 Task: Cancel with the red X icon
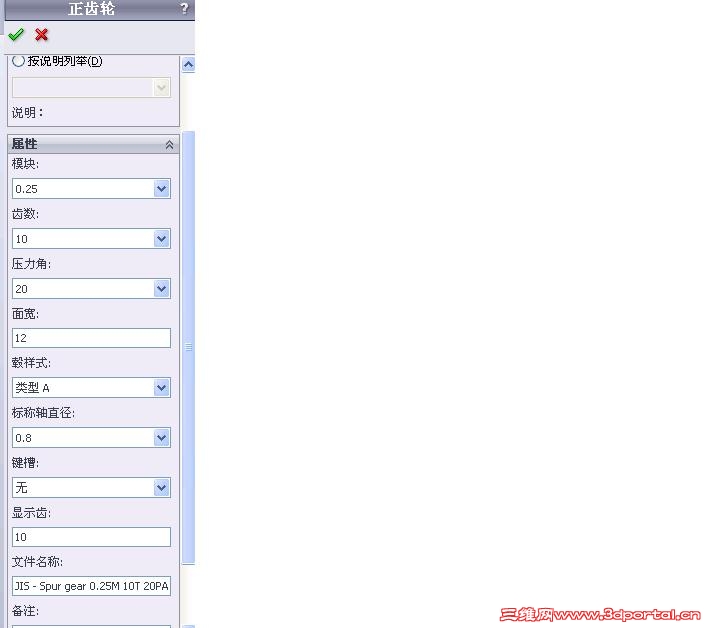pyautogui.click(x=41, y=35)
